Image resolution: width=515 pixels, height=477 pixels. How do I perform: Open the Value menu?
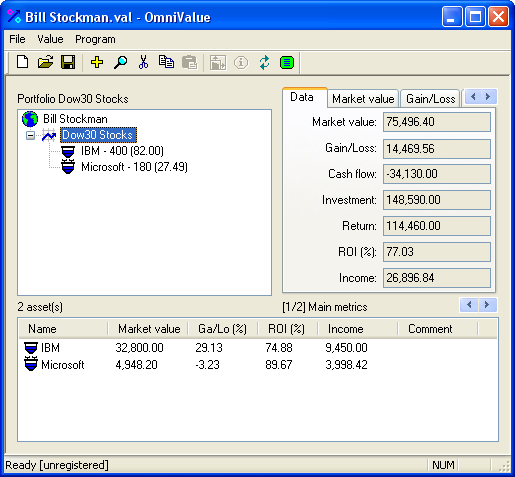50,39
